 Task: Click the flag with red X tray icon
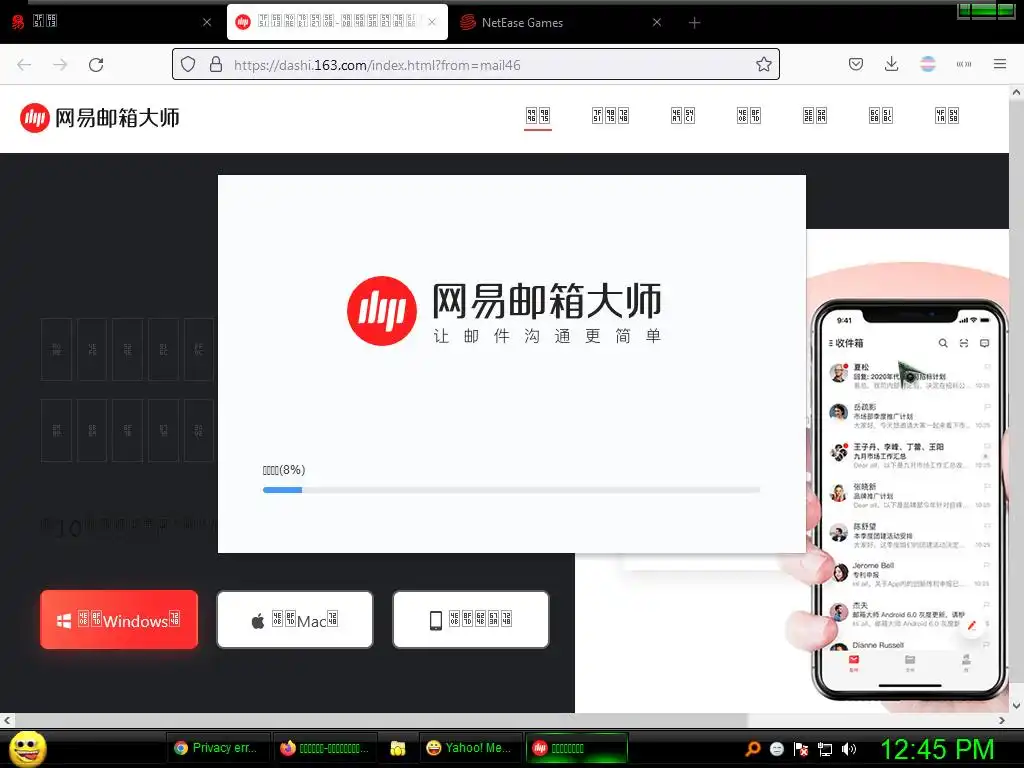click(x=801, y=749)
